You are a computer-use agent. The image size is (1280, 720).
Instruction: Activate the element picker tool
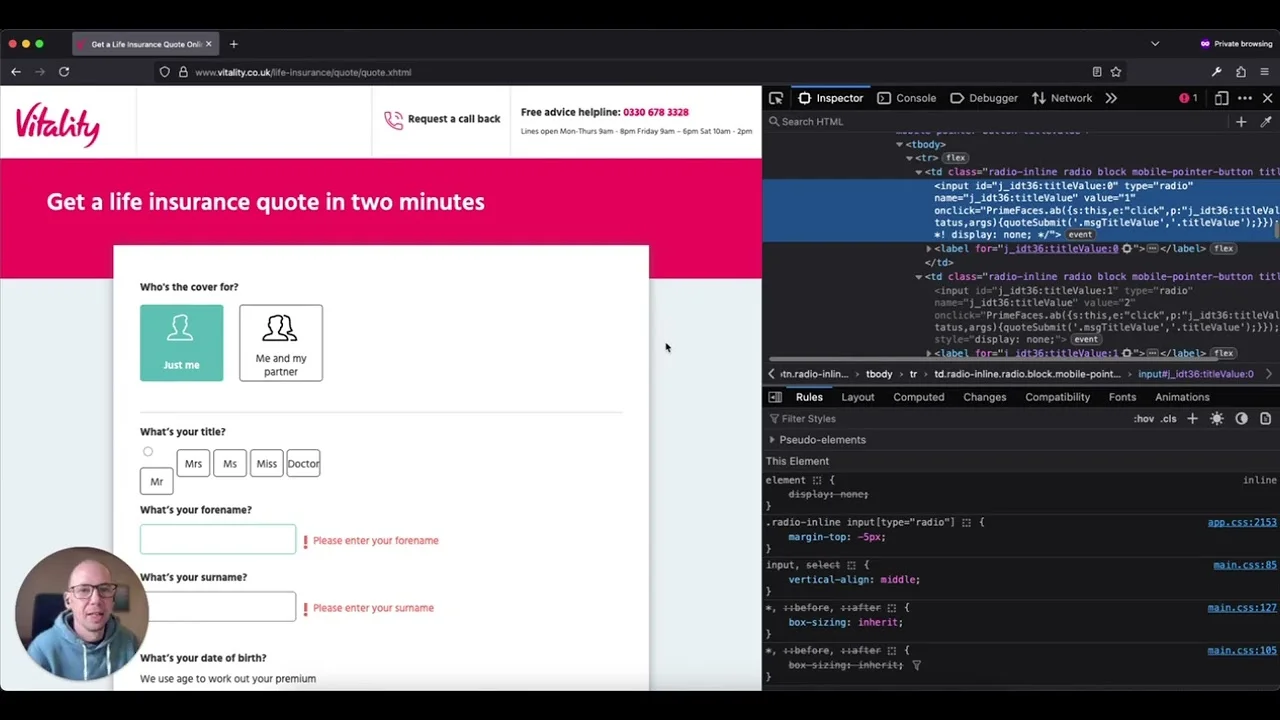point(776,98)
